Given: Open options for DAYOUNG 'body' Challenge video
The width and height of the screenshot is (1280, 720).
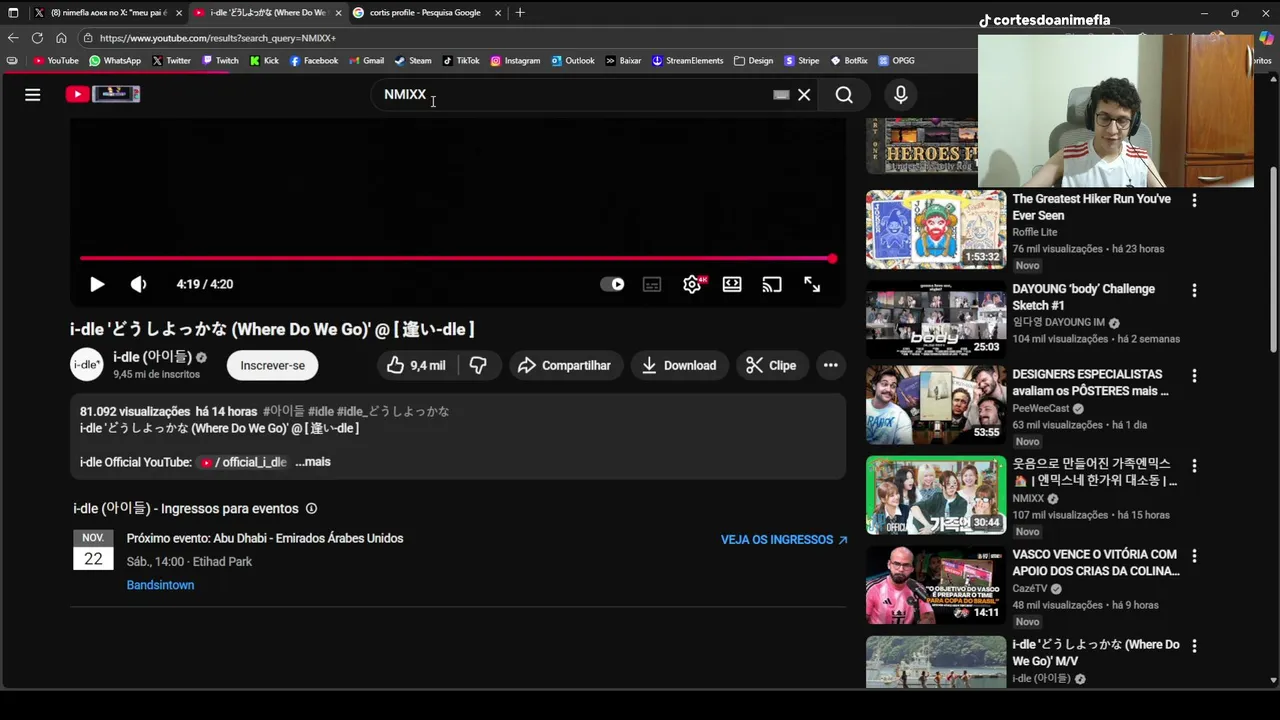Looking at the screenshot, I should coord(1194,290).
